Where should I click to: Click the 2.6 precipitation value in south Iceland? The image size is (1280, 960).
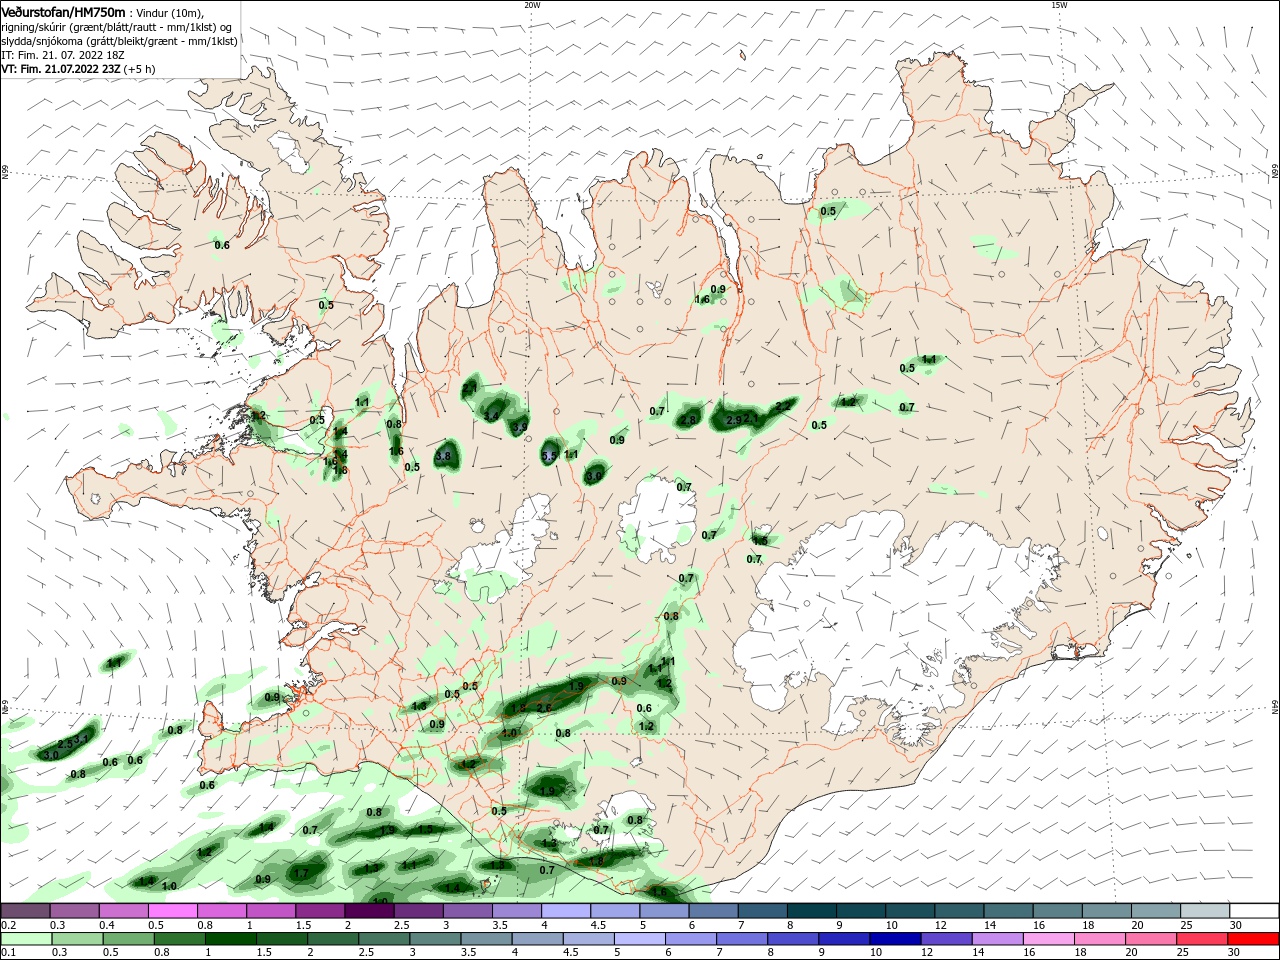544,708
